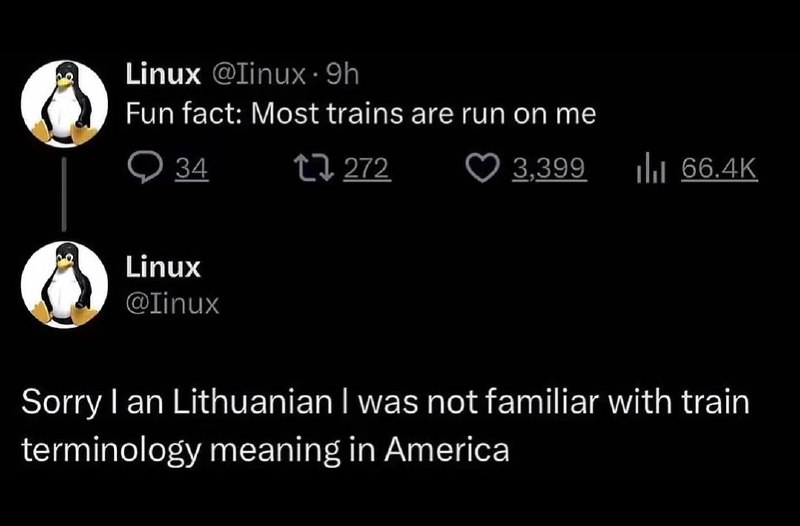Open the Tux penguin avatar on reply tweet
Viewport: 800px width, 526px height.
pyautogui.click(x=64, y=285)
